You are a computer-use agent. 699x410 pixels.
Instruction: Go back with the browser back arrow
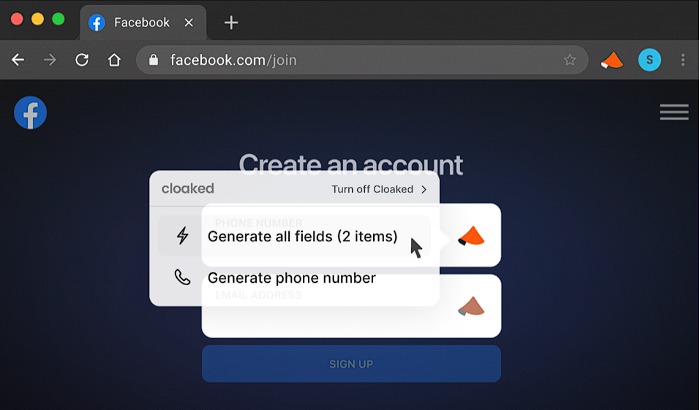click(18, 60)
